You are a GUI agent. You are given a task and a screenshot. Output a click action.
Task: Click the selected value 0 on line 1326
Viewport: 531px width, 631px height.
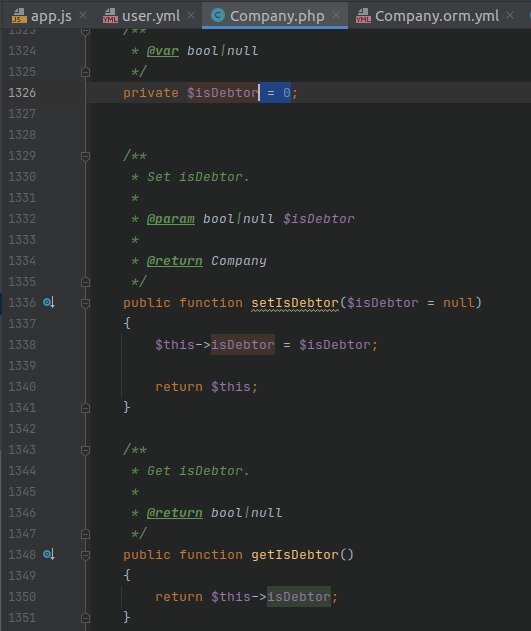click(x=286, y=93)
